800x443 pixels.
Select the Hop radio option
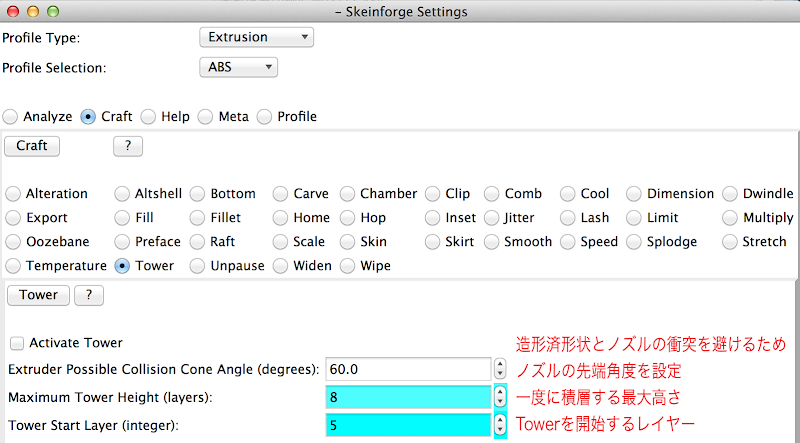pos(347,218)
